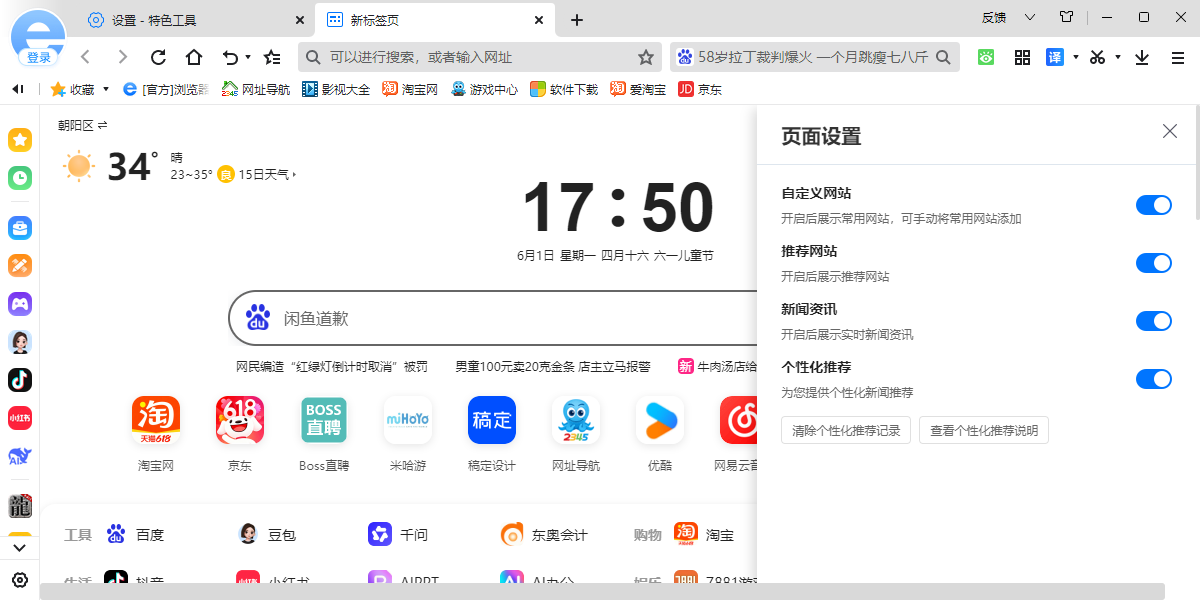Expand the undo history dropdown arrow
This screenshot has height=600, width=1200.
click(x=248, y=57)
